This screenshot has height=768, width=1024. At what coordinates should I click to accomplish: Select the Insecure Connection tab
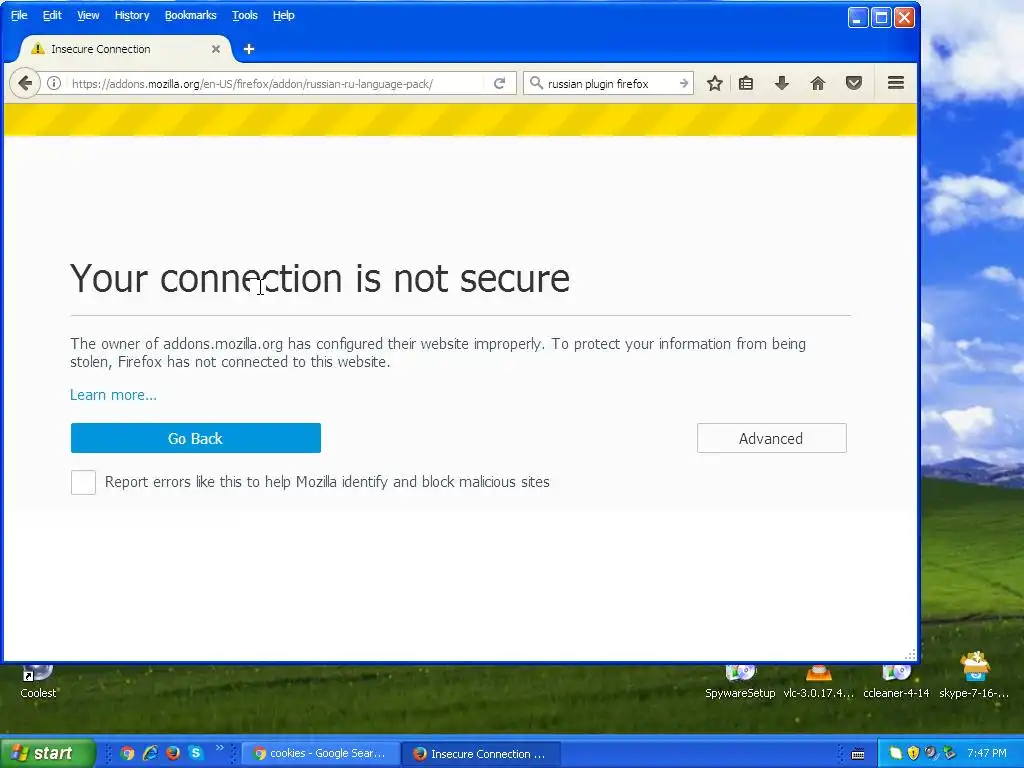[124, 49]
